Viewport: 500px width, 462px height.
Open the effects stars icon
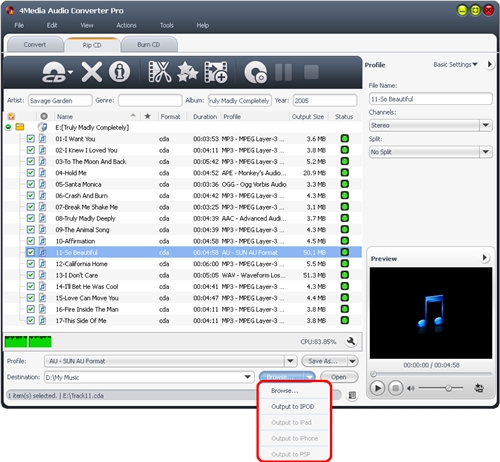(188, 72)
